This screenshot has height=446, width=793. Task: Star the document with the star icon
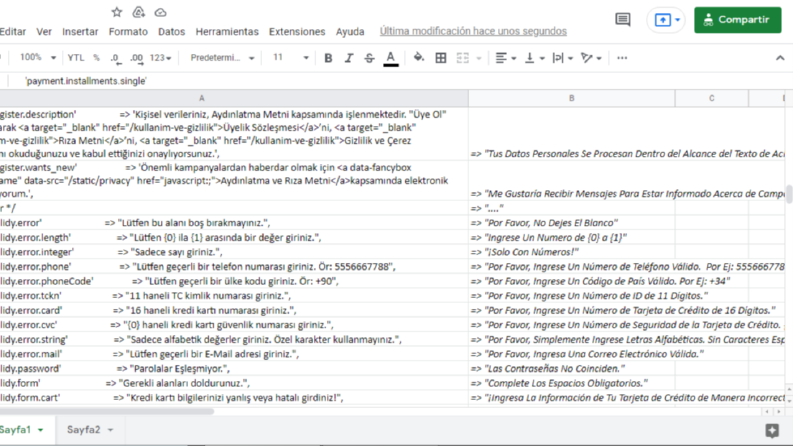click(117, 12)
